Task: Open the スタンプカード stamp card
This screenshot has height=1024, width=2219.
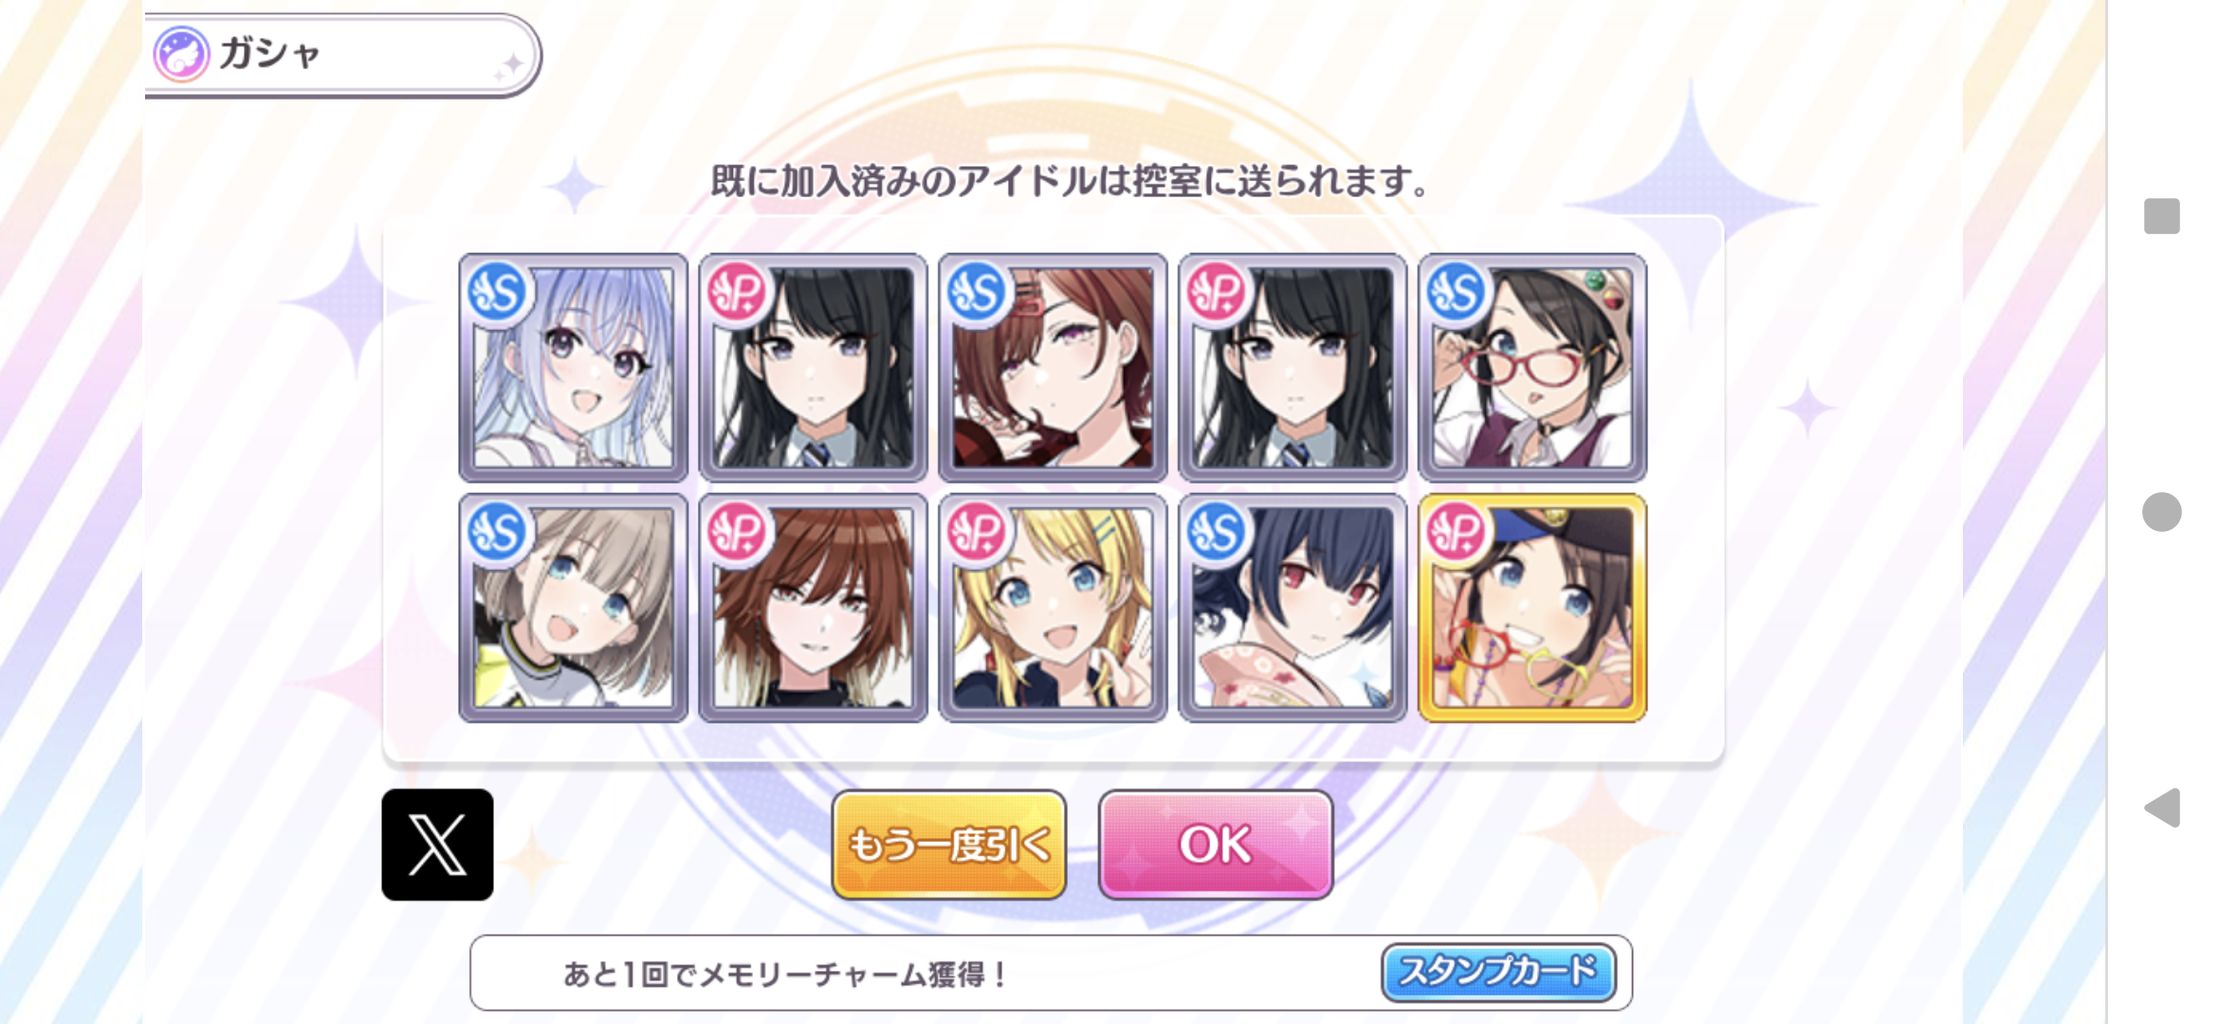Action: coord(1498,972)
